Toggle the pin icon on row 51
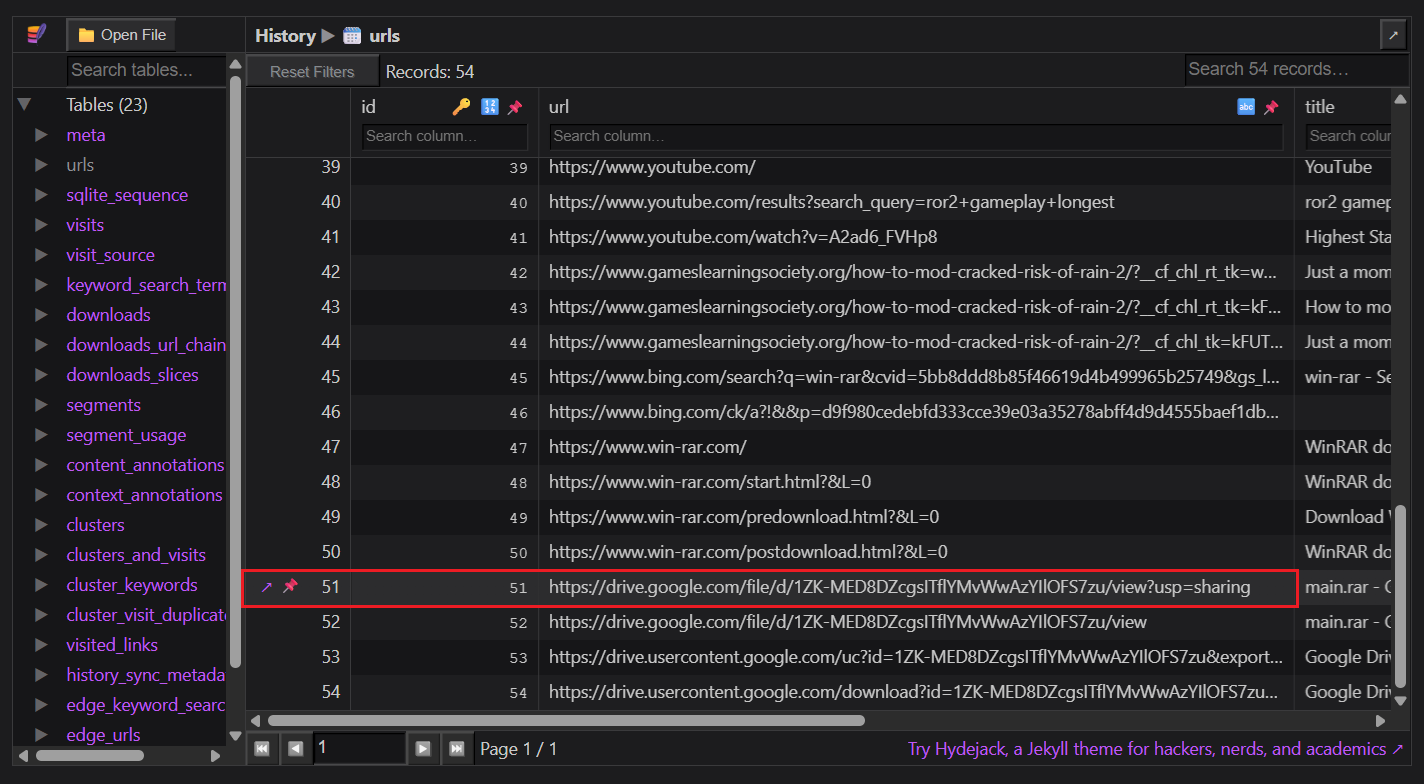 (x=290, y=587)
